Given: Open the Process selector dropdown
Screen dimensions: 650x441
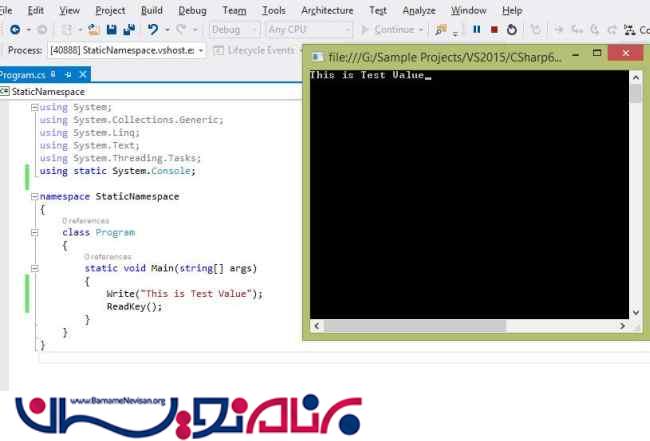Looking at the screenshot, I should pyautogui.click(x=201, y=50).
